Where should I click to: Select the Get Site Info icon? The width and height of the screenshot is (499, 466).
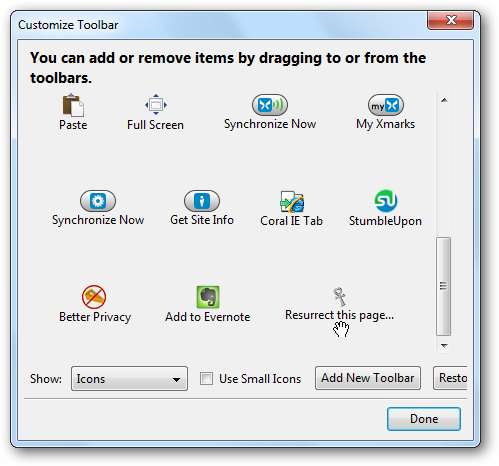[202, 201]
